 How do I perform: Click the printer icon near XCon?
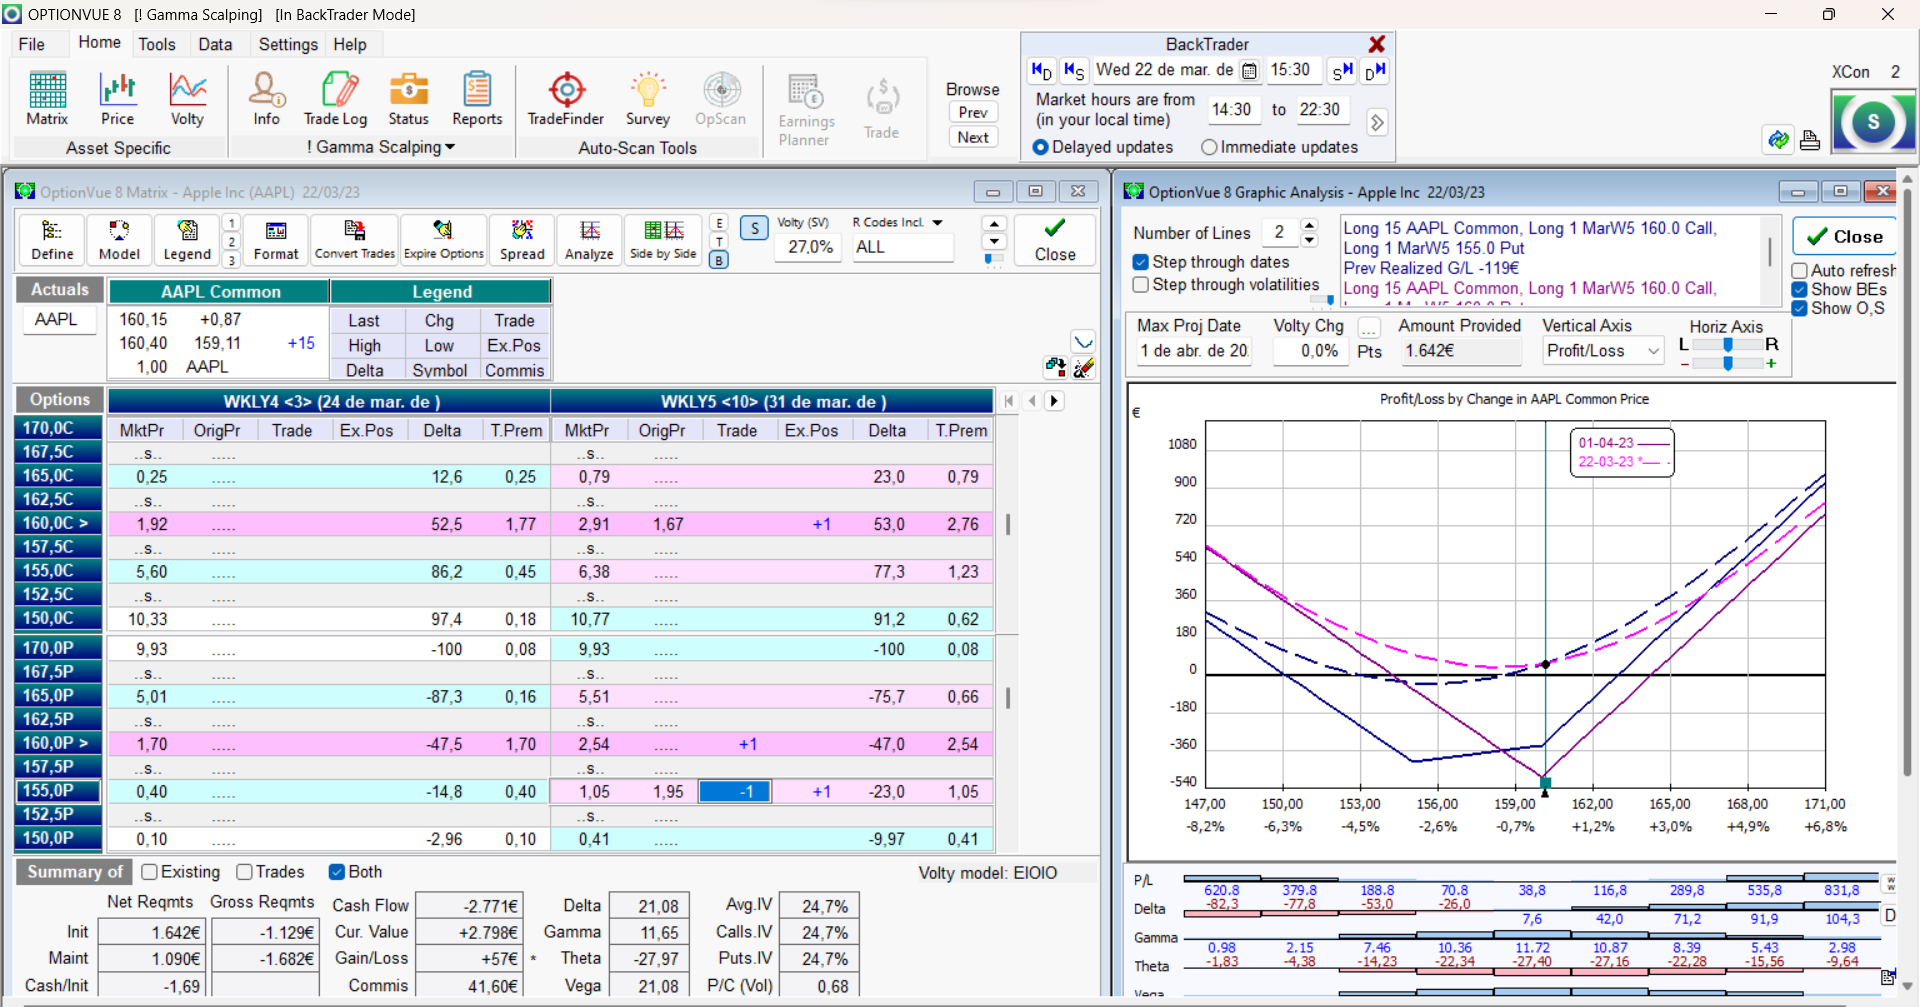1810,140
